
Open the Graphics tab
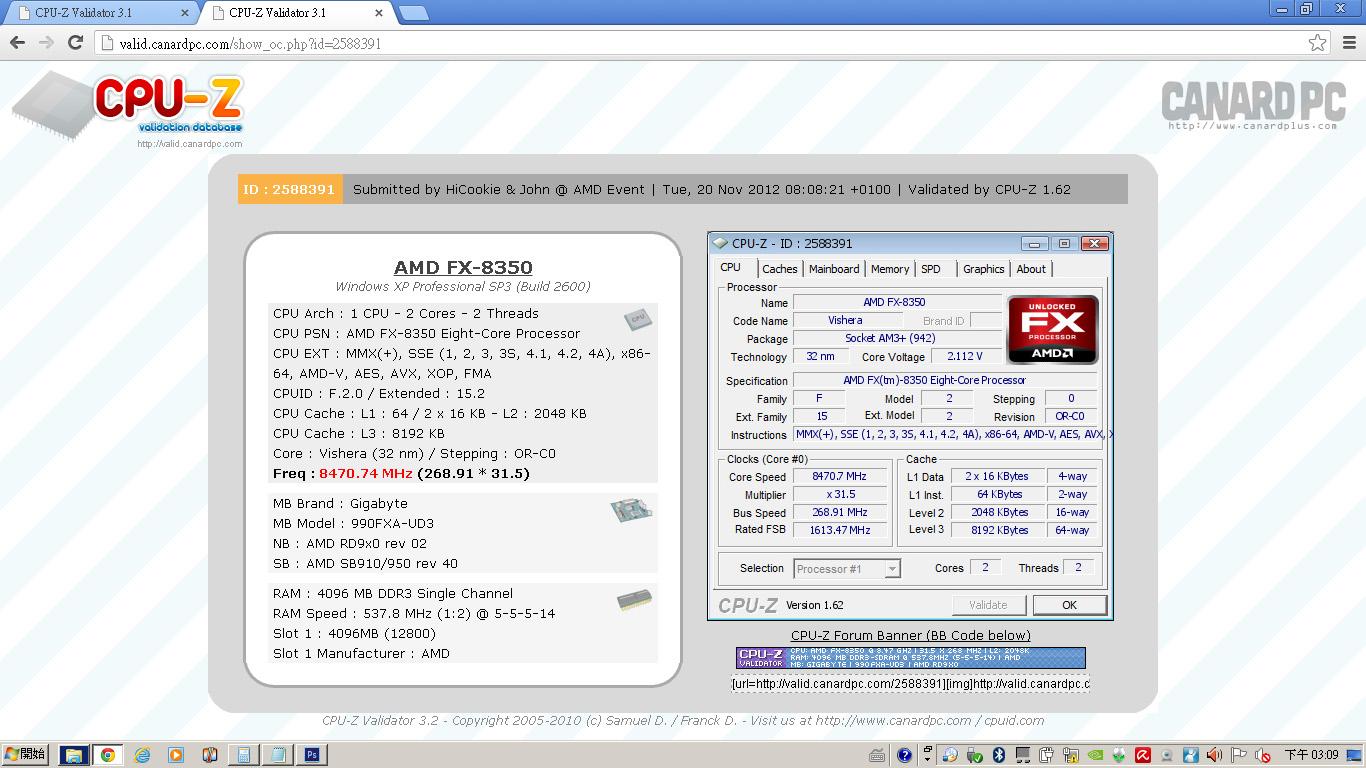984,269
